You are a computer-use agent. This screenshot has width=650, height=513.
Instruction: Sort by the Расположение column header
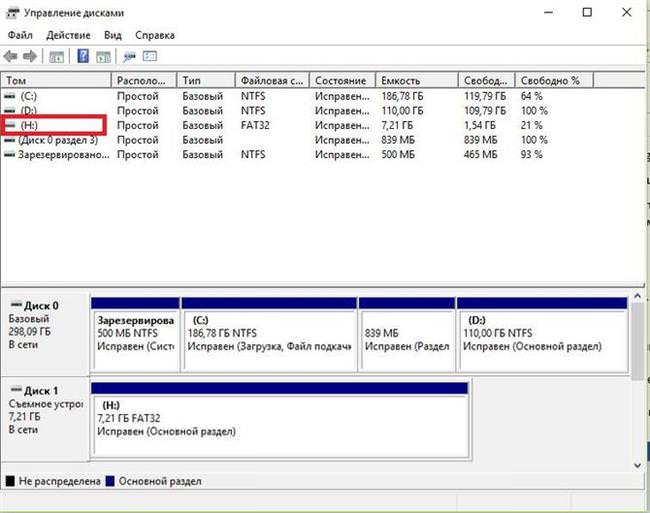pyautogui.click(x=144, y=80)
